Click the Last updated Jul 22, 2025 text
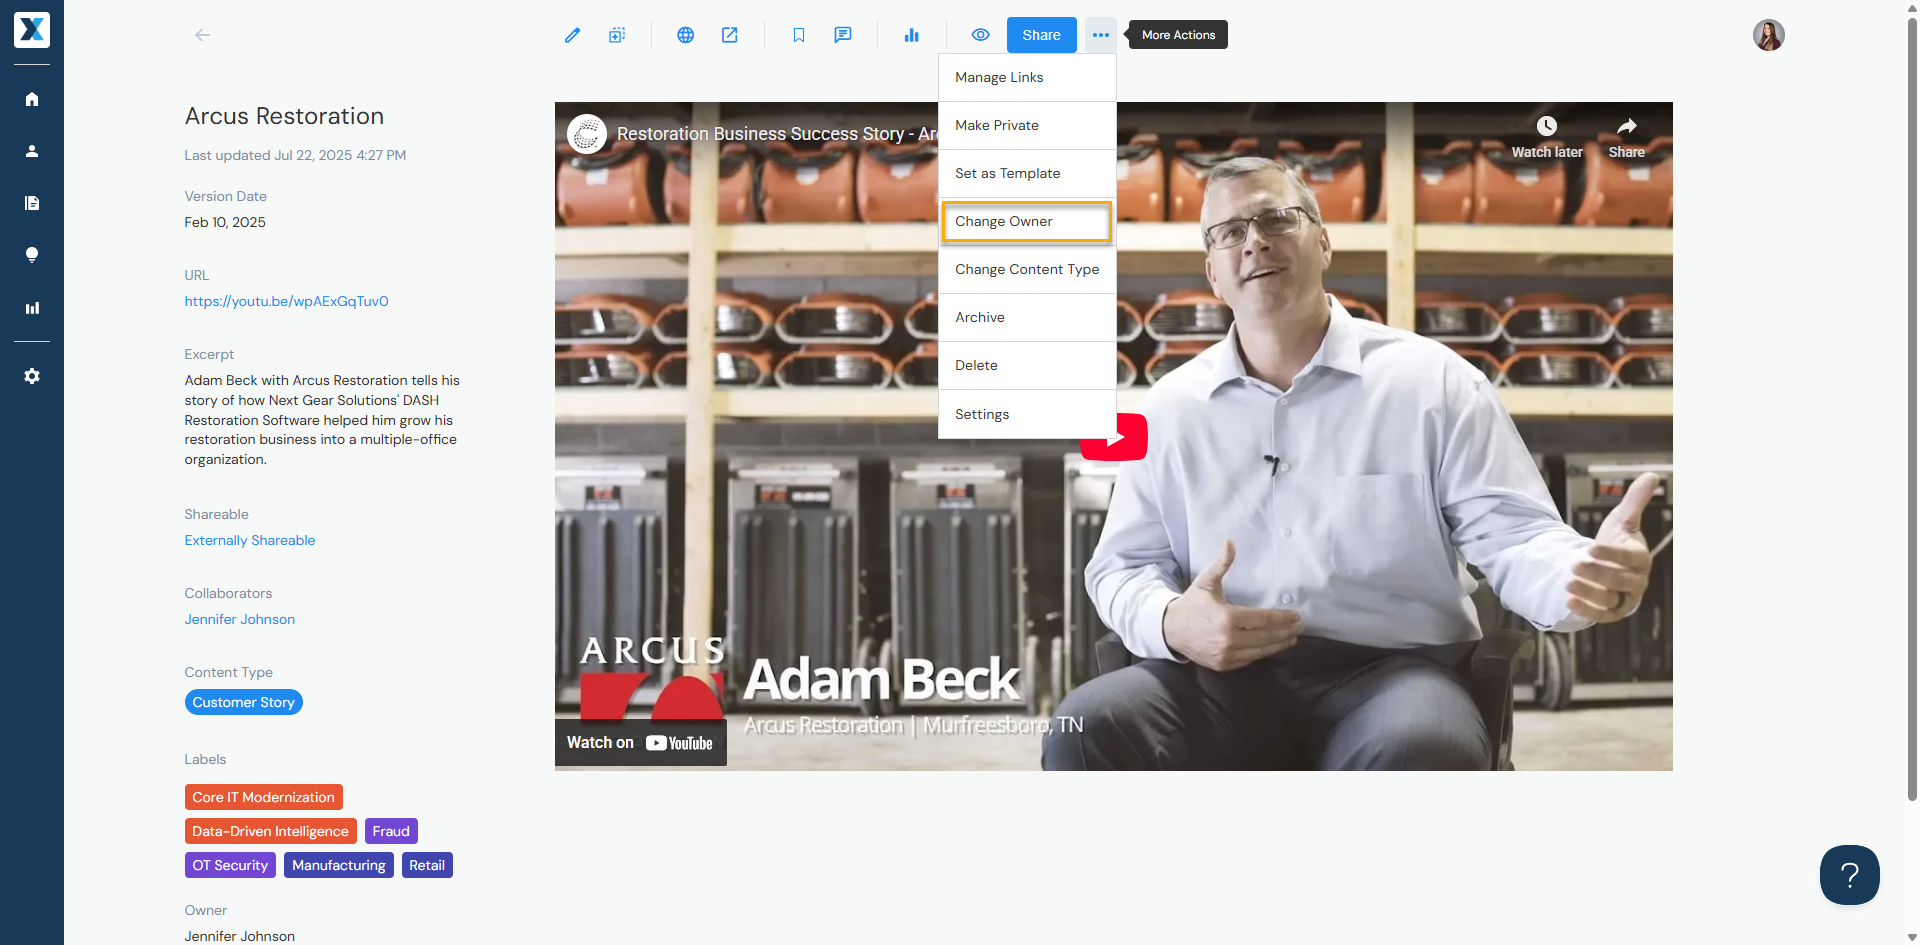This screenshot has height=945, width=1920. (x=295, y=155)
